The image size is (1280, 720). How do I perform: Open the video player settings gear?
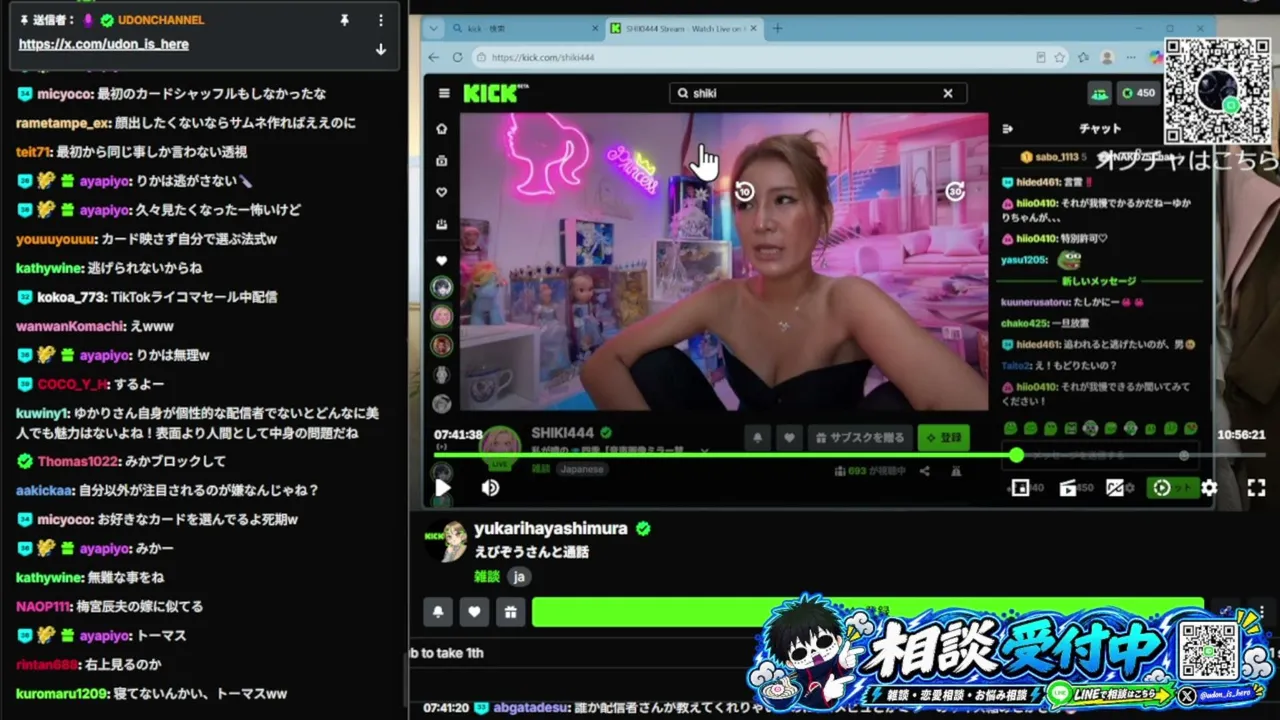[1209, 488]
